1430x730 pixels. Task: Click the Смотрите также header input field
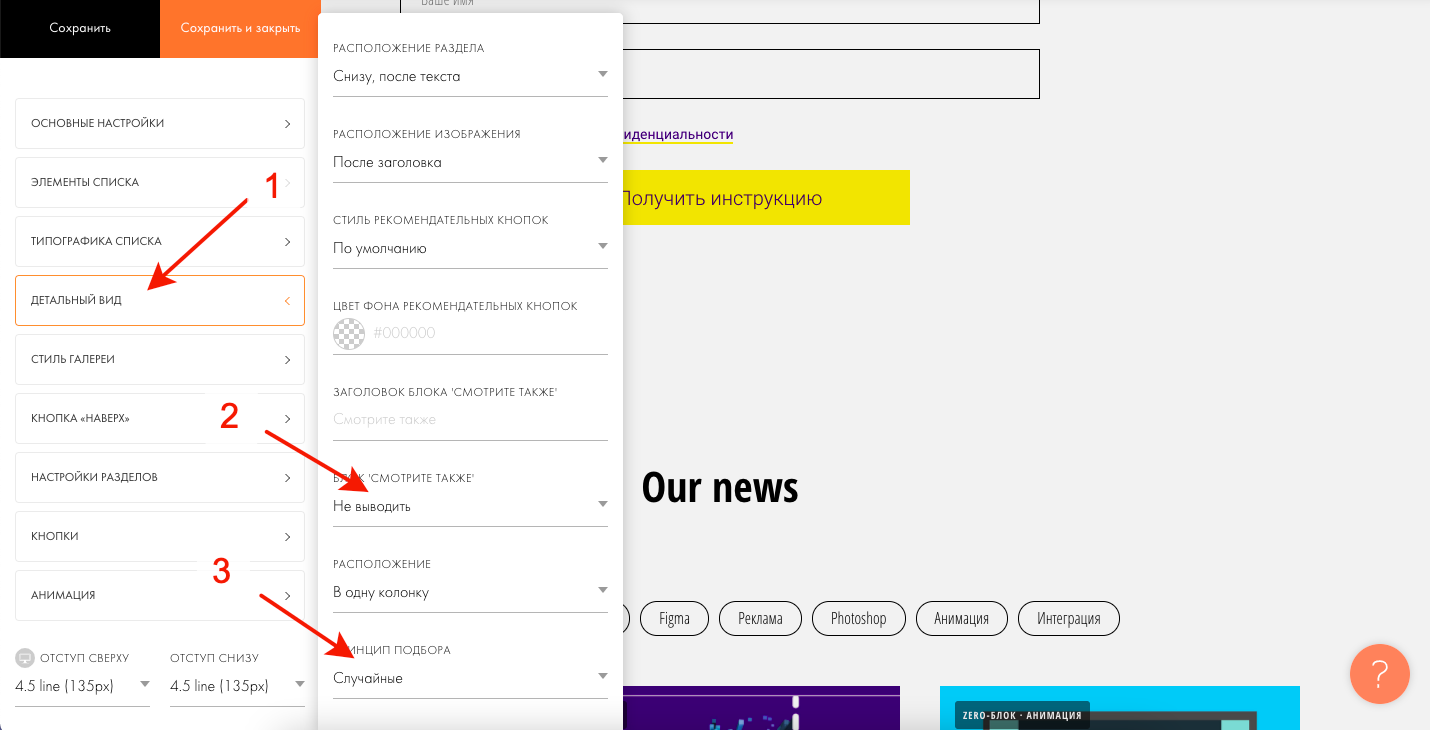point(470,420)
